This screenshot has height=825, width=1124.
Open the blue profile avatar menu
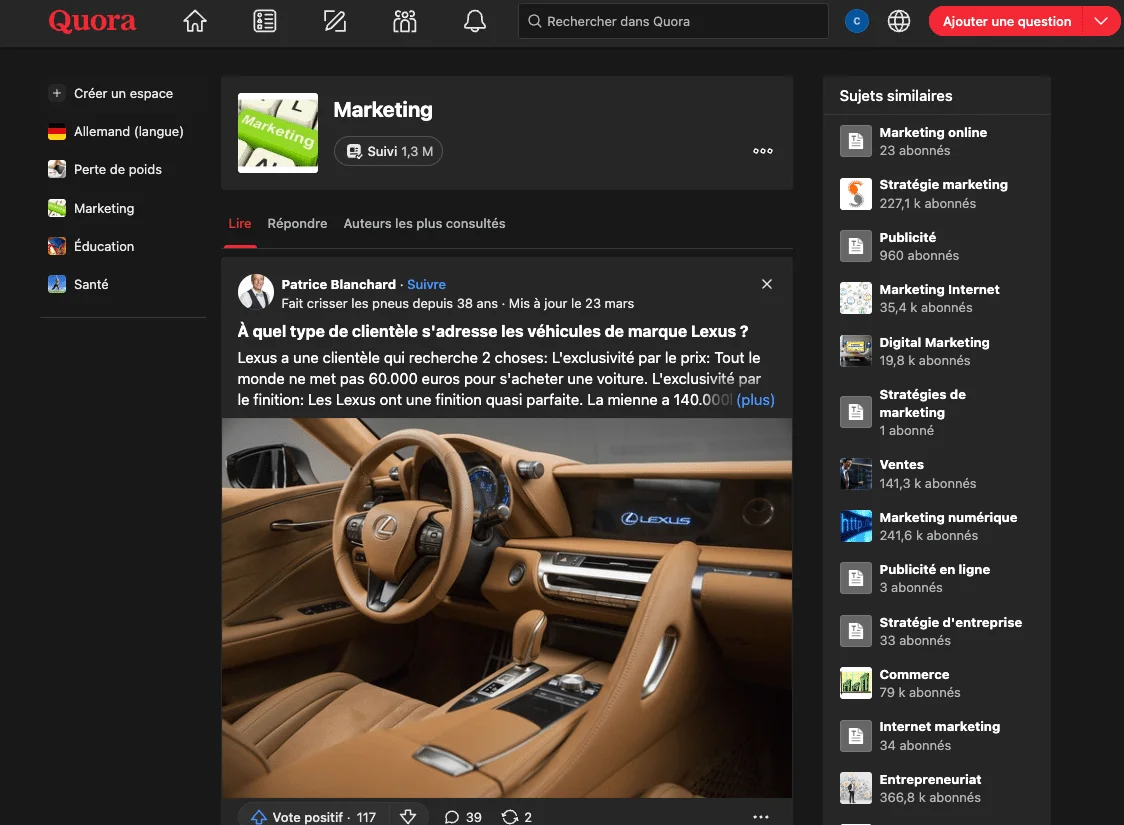tap(857, 22)
